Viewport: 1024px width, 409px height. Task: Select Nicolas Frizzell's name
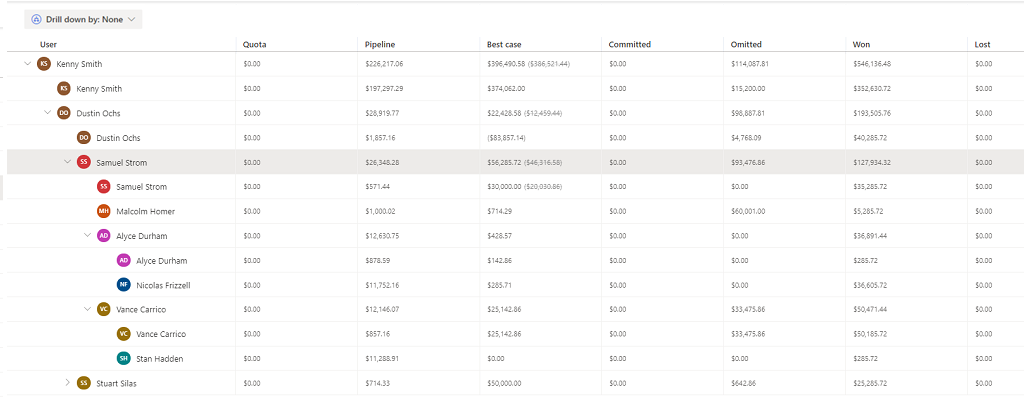click(x=163, y=285)
